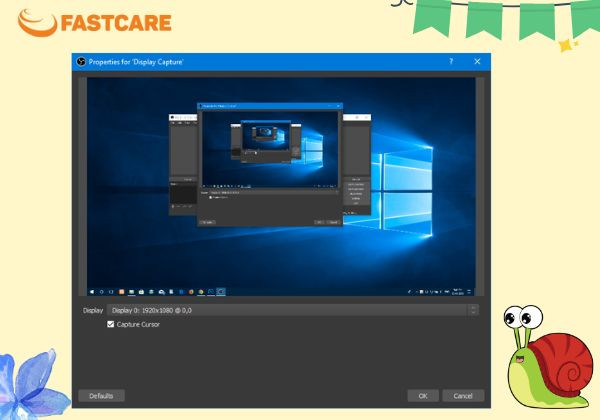
Task: Close the Display Capture properties dialog
Action: [477, 61]
